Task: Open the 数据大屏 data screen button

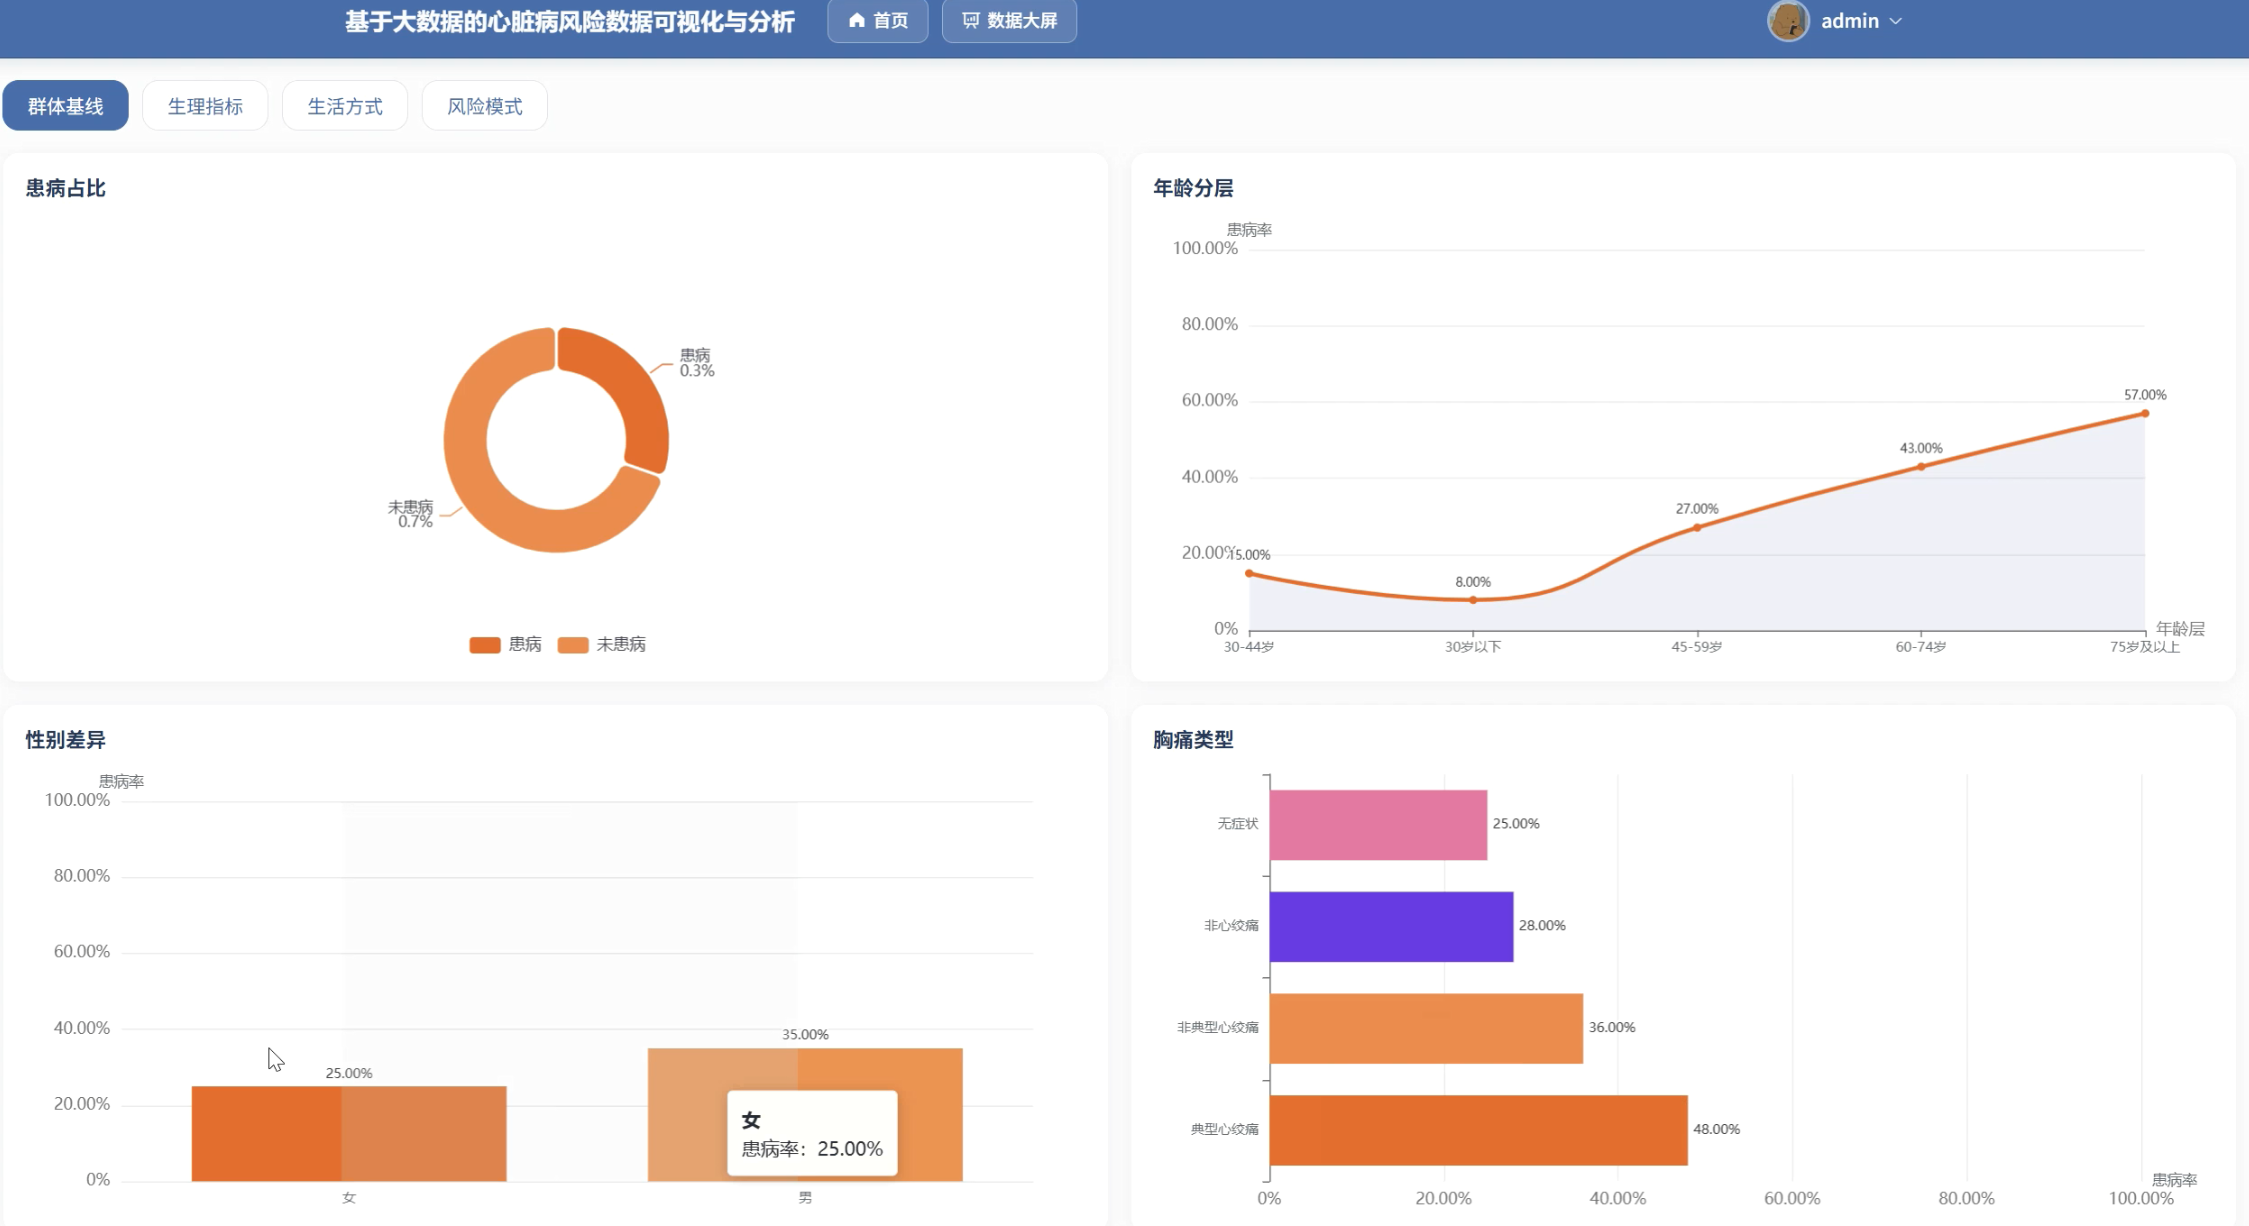Action: (1008, 20)
